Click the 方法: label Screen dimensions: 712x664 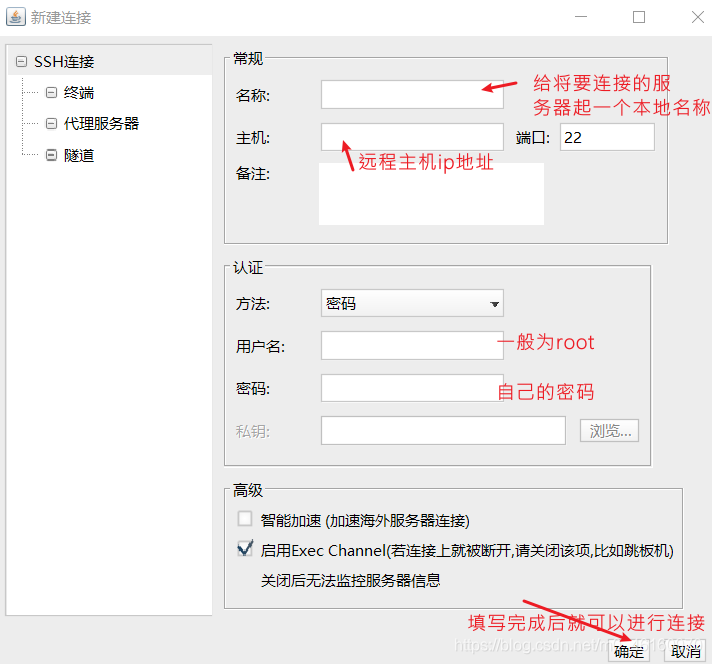pyautogui.click(x=253, y=304)
